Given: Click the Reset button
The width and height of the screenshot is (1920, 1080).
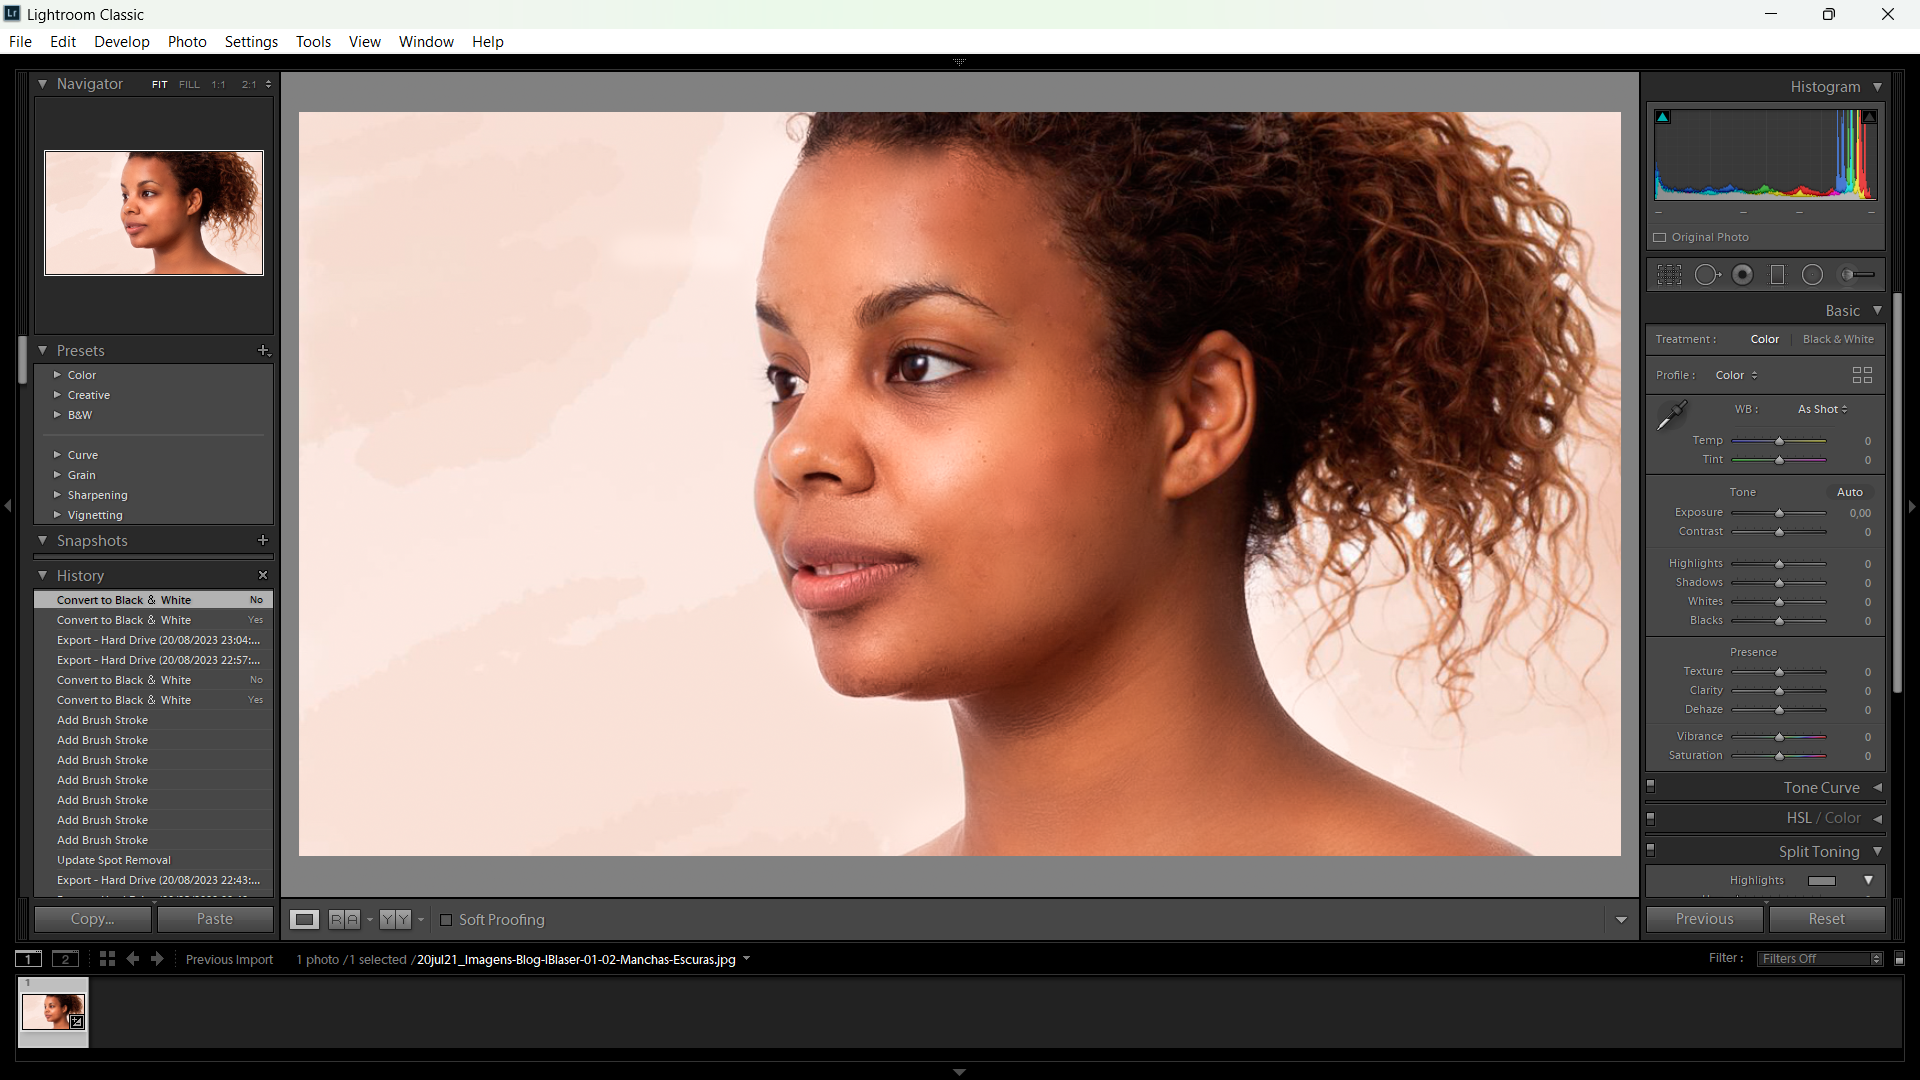Looking at the screenshot, I should (x=1826, y=919).
